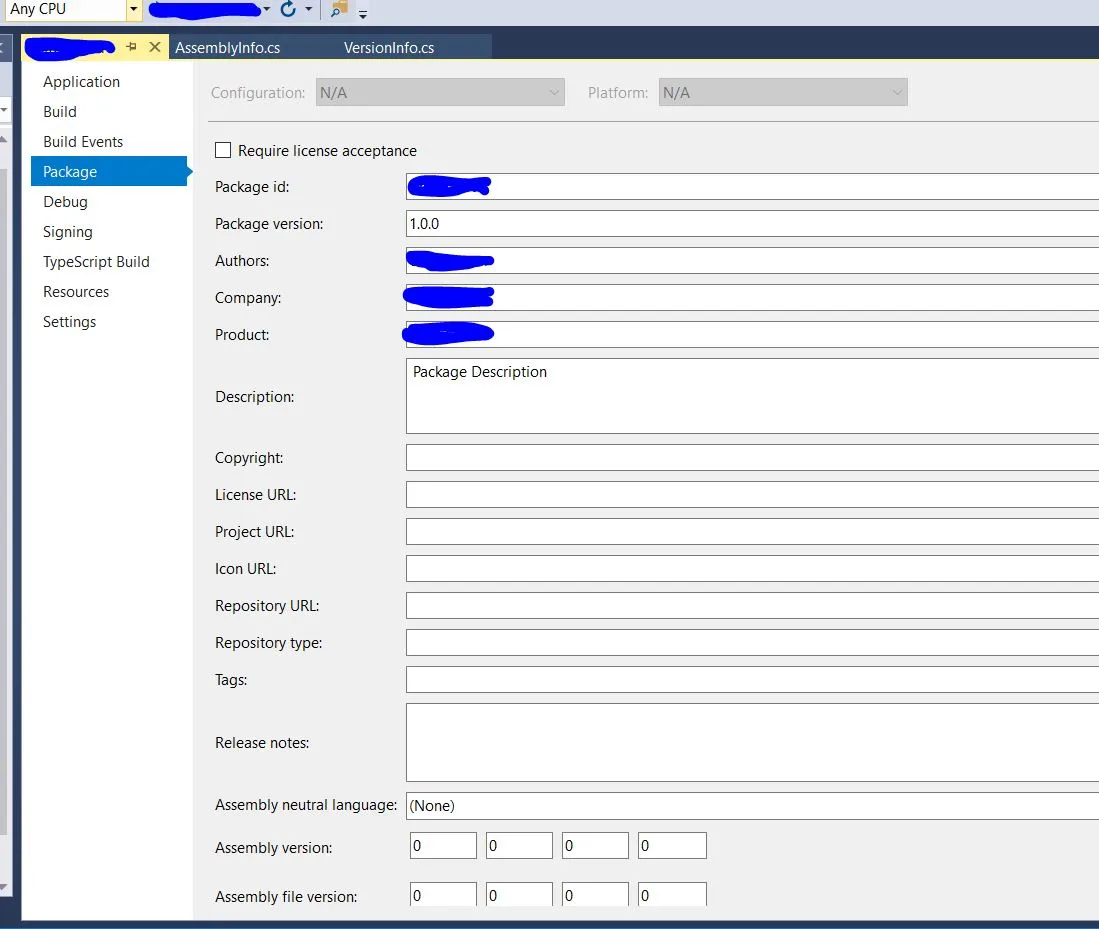1099x929 pixels.
Task: Click the Company input field
Action: 752,298
